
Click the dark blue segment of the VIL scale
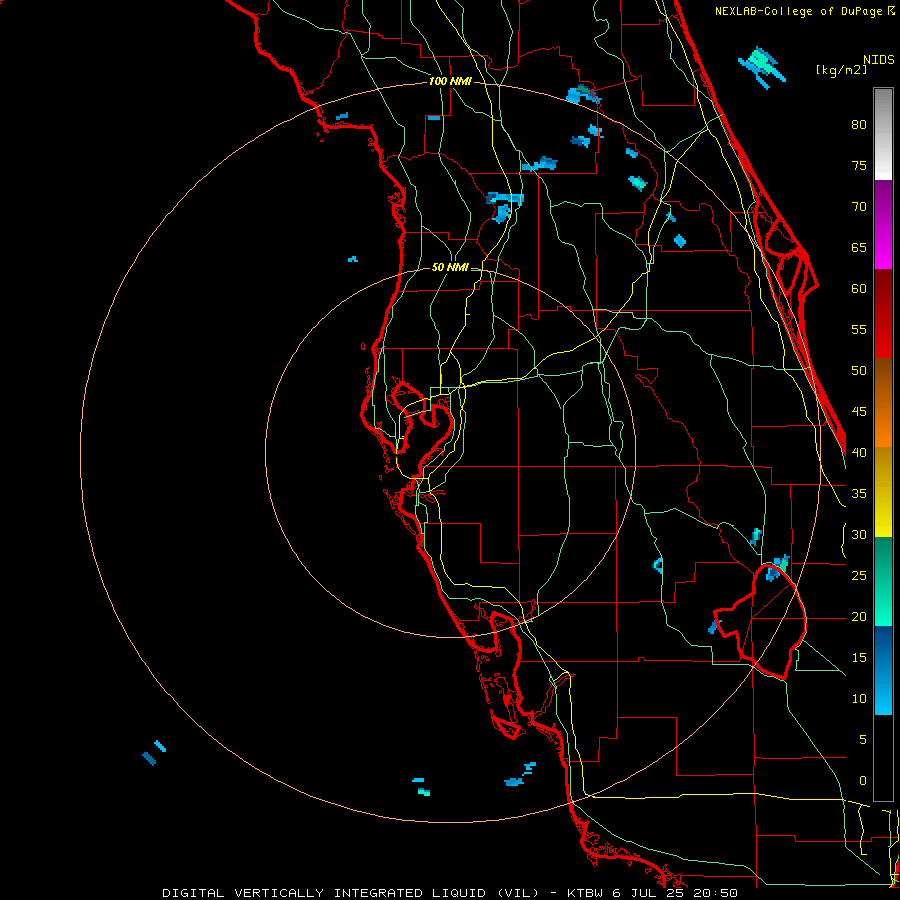(x=883, y=648)
